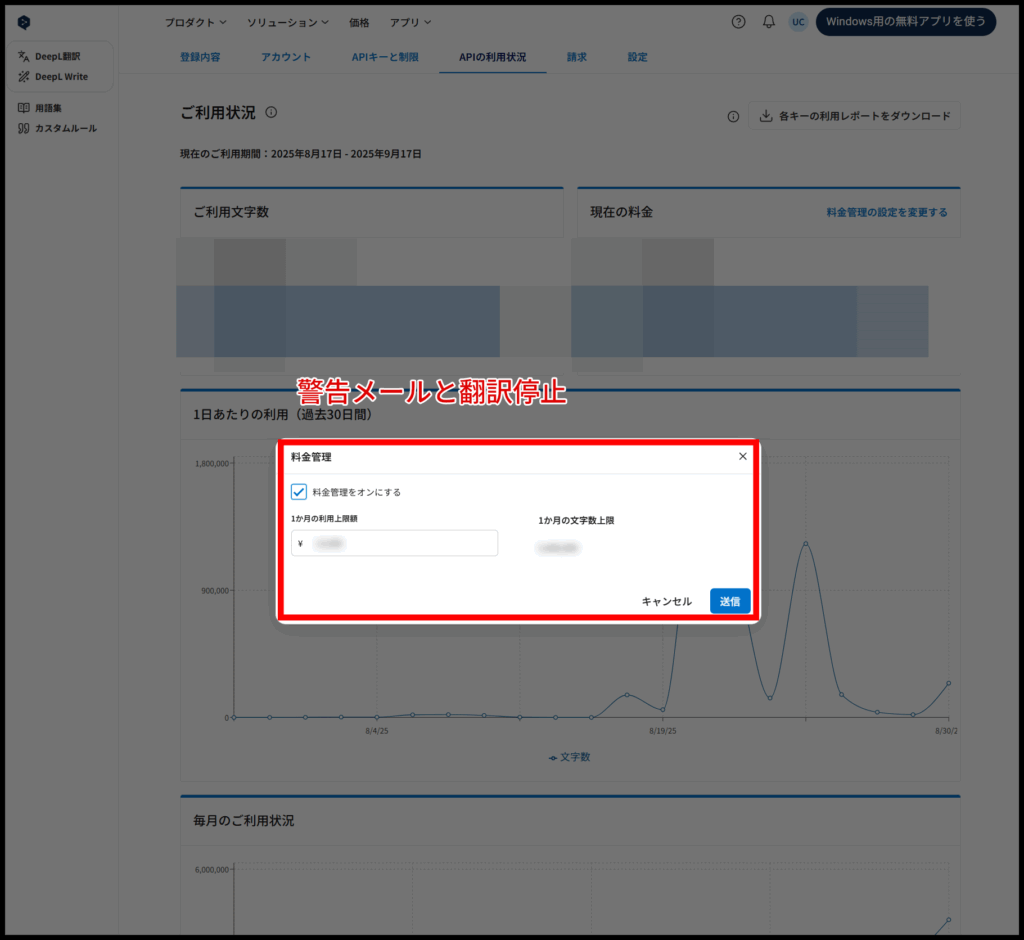Viewport: 1024px width, 940px height.
Task: Switch to the 設定 tab
Action: pos(637,57)
